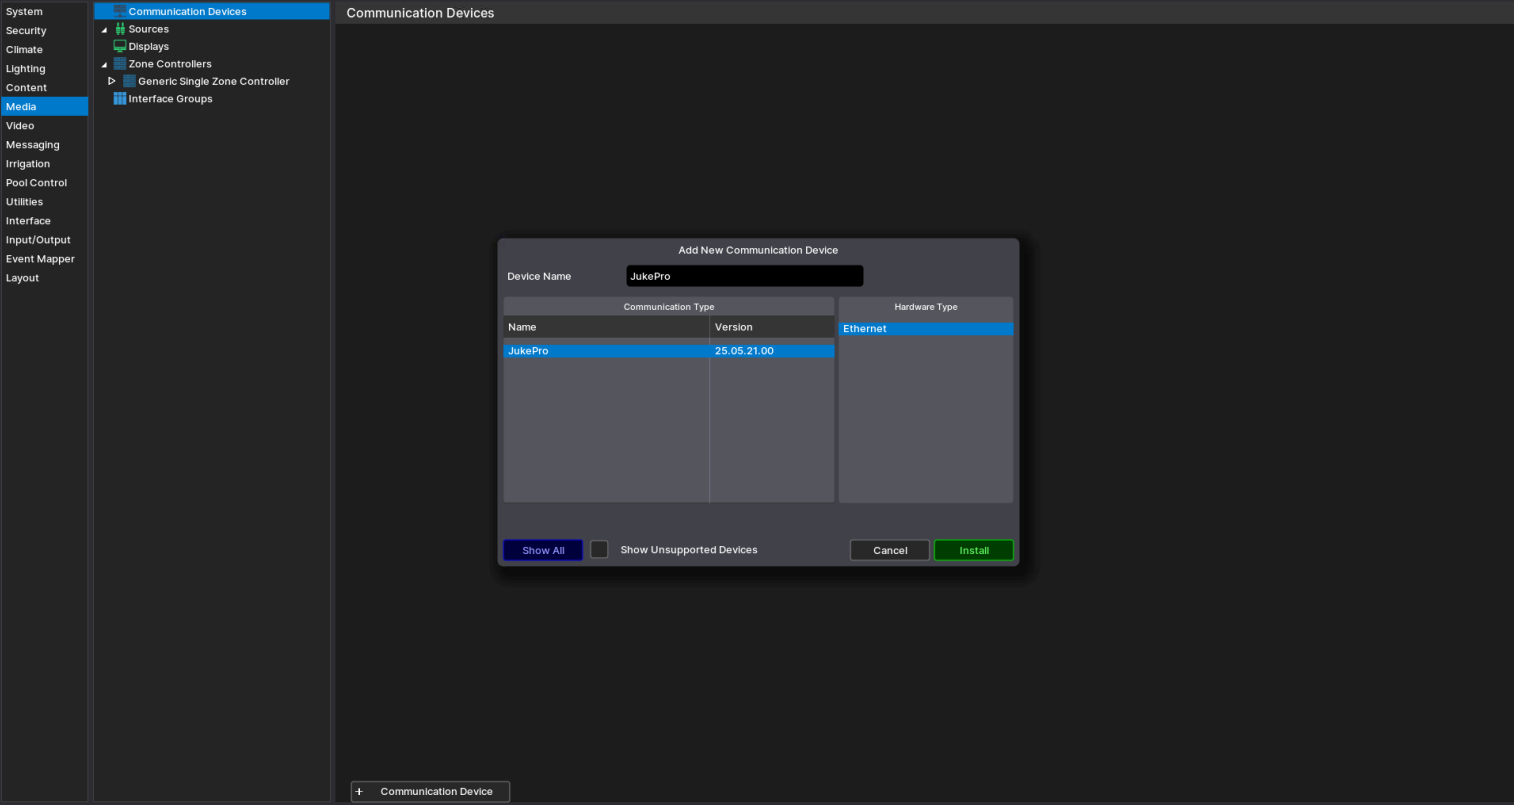Open the Content section
Screen dimensions: 1514x805
click(x=44, y=88)
